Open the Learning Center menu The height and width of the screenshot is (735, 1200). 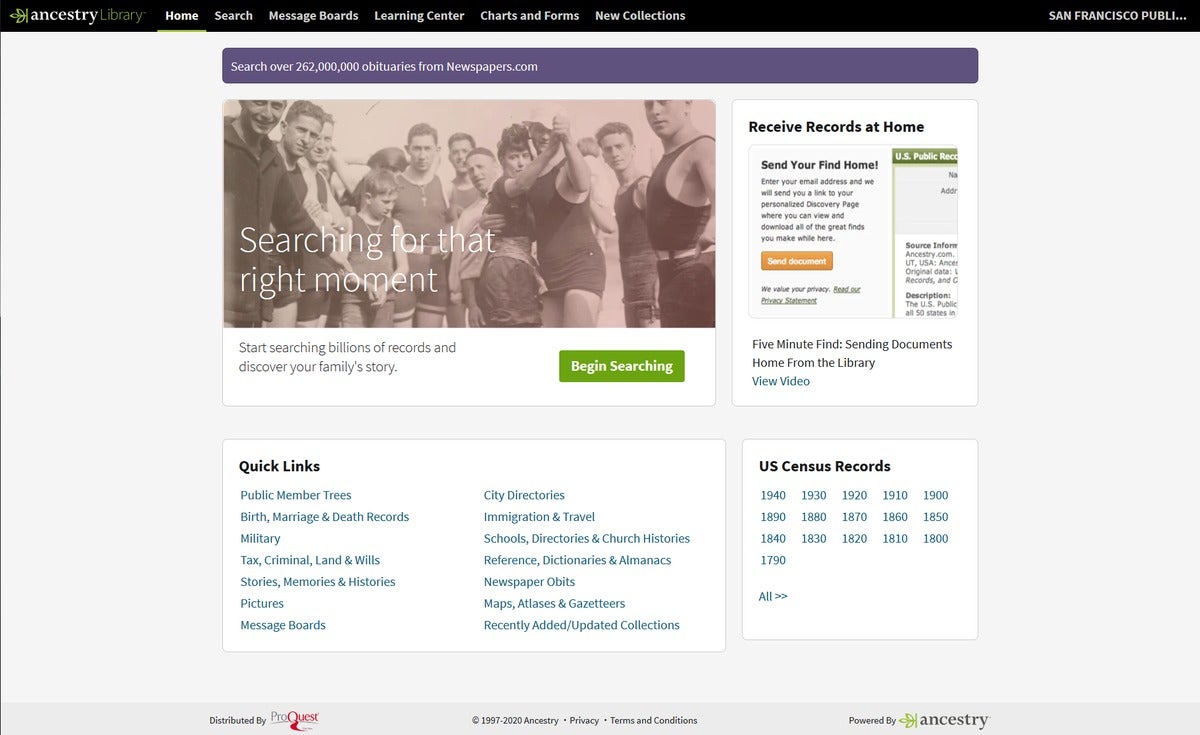tap(419, 15)
